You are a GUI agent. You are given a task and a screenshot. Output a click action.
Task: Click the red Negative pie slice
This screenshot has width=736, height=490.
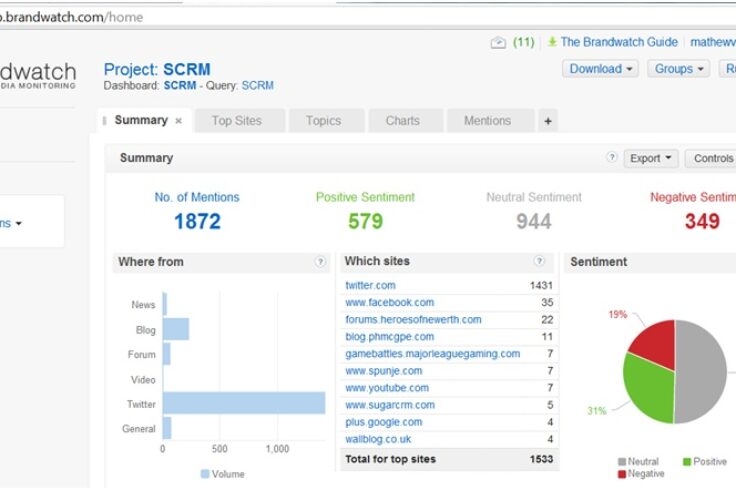pyautogui.click(x=657, y=343)
